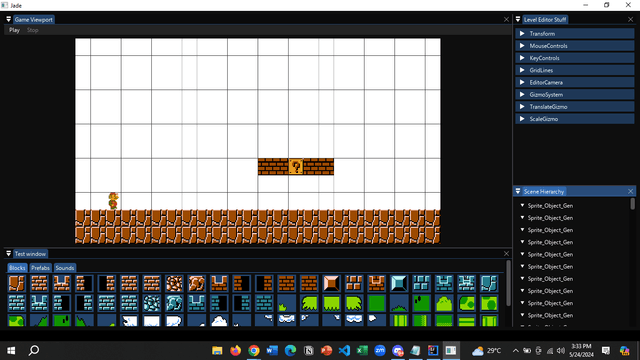
Task: Open Level Editor Stuff panel dropdown triangle
Action: tap(518, 20)
